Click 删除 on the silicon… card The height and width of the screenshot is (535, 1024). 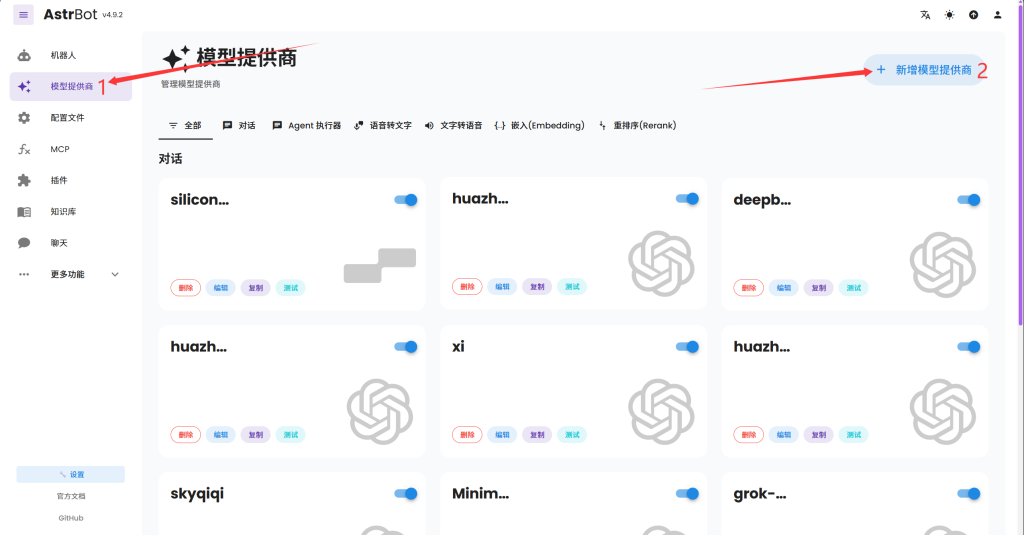pos(186,288)
